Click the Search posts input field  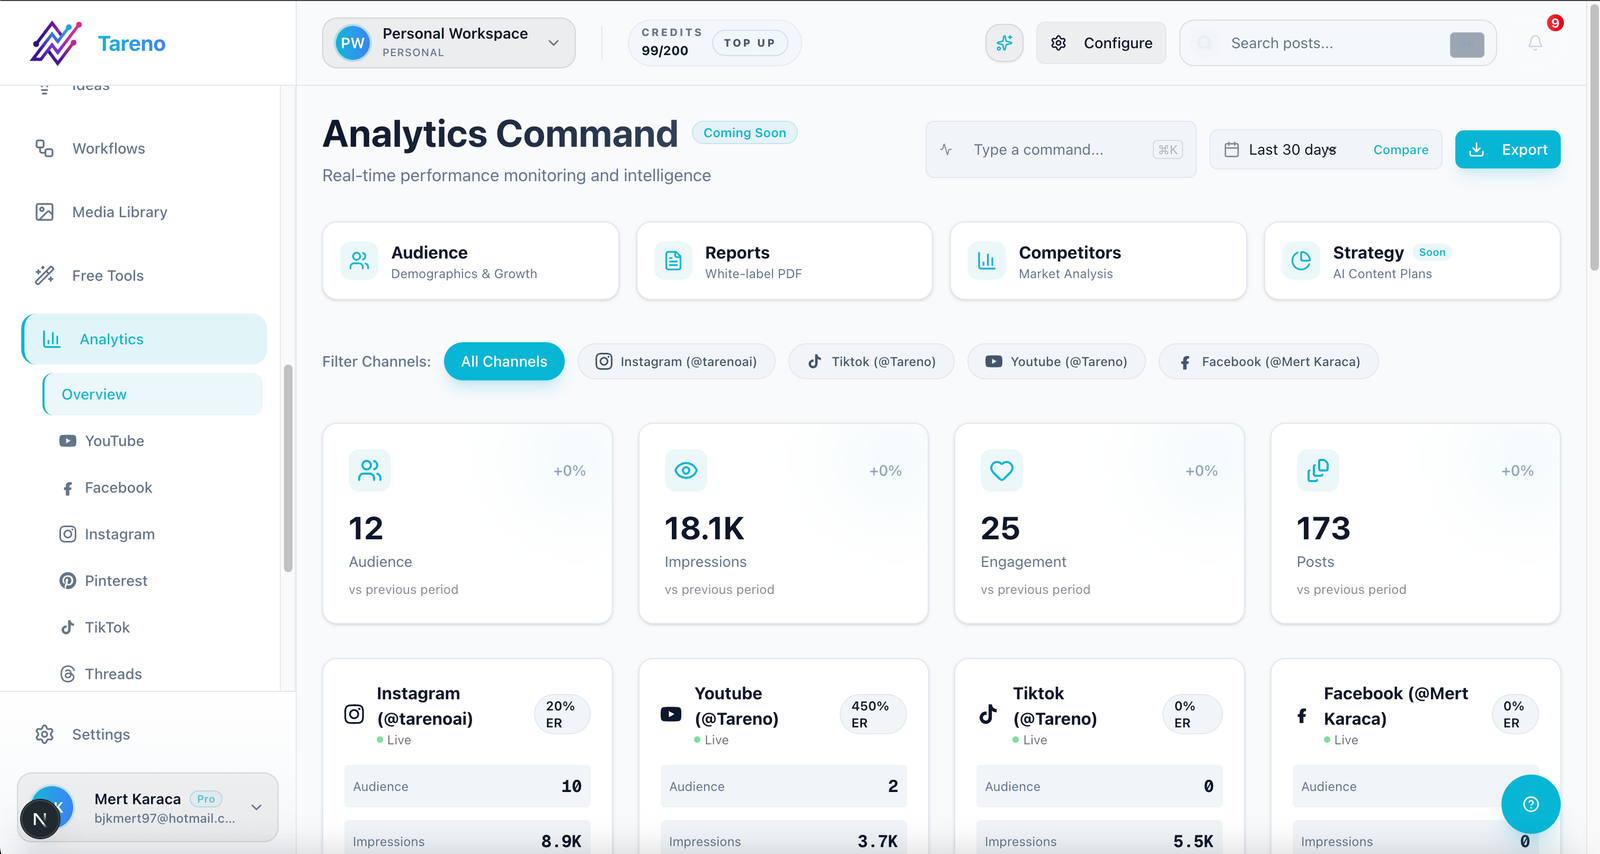[x=1338, y=43]
